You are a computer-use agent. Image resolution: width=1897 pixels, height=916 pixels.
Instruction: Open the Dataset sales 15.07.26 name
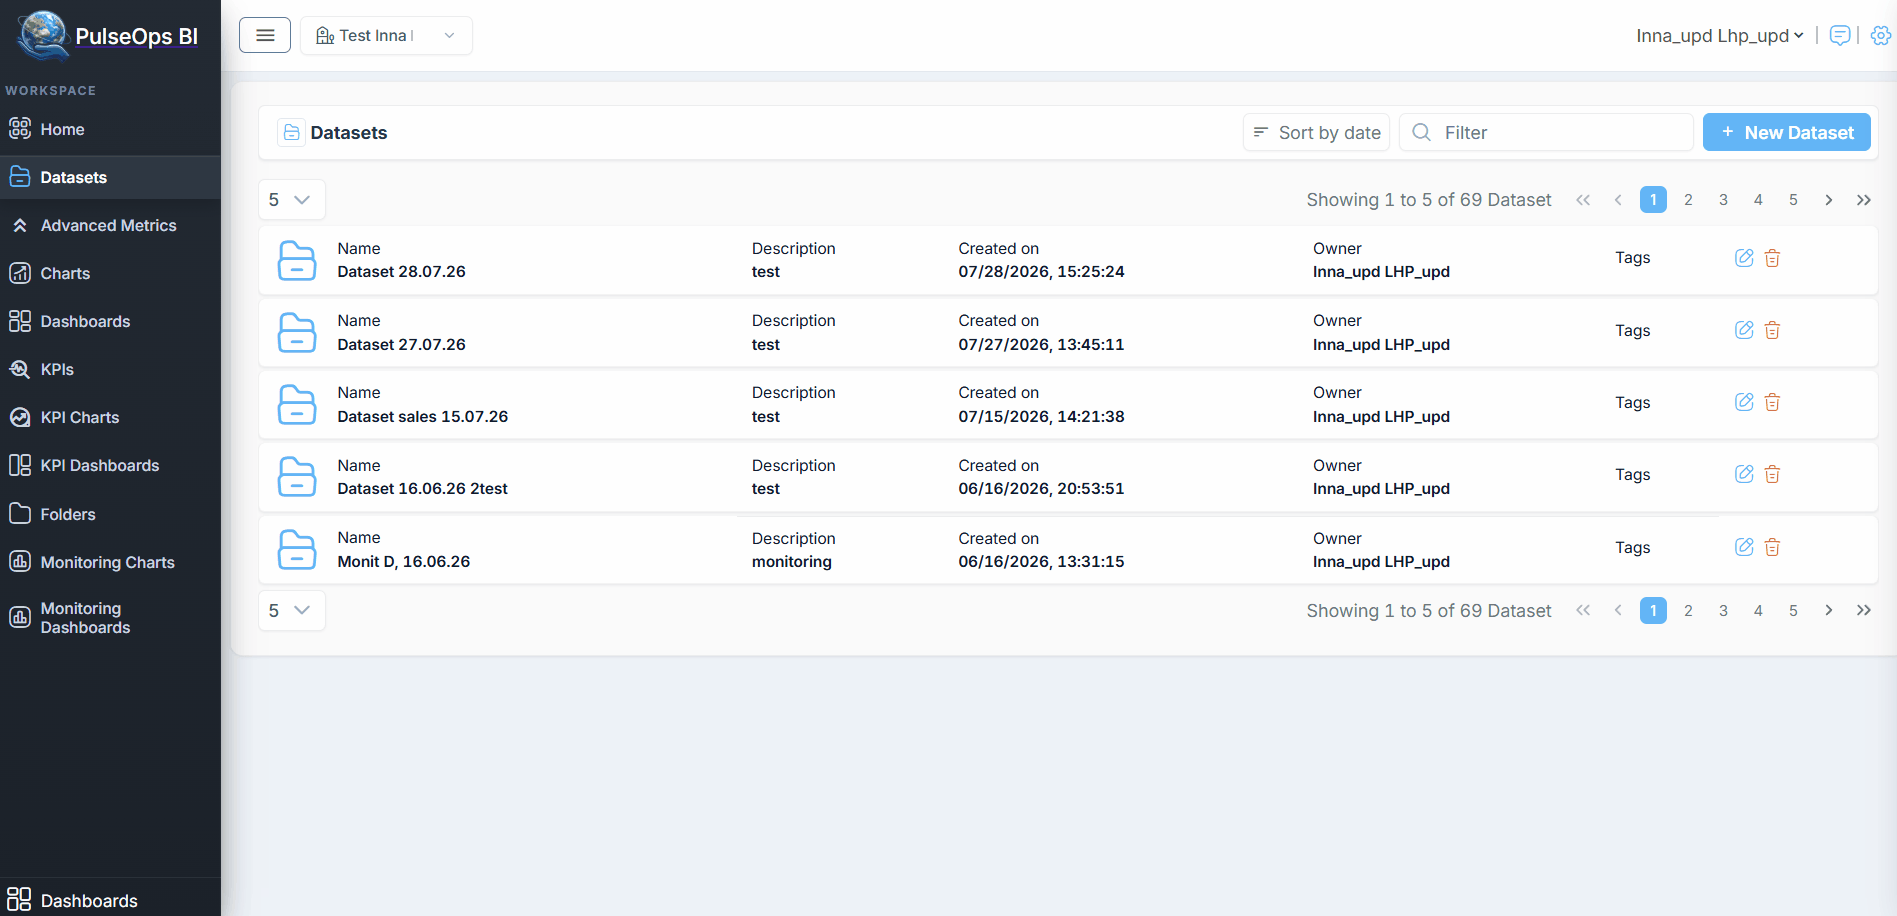click(x=422, y=416)
